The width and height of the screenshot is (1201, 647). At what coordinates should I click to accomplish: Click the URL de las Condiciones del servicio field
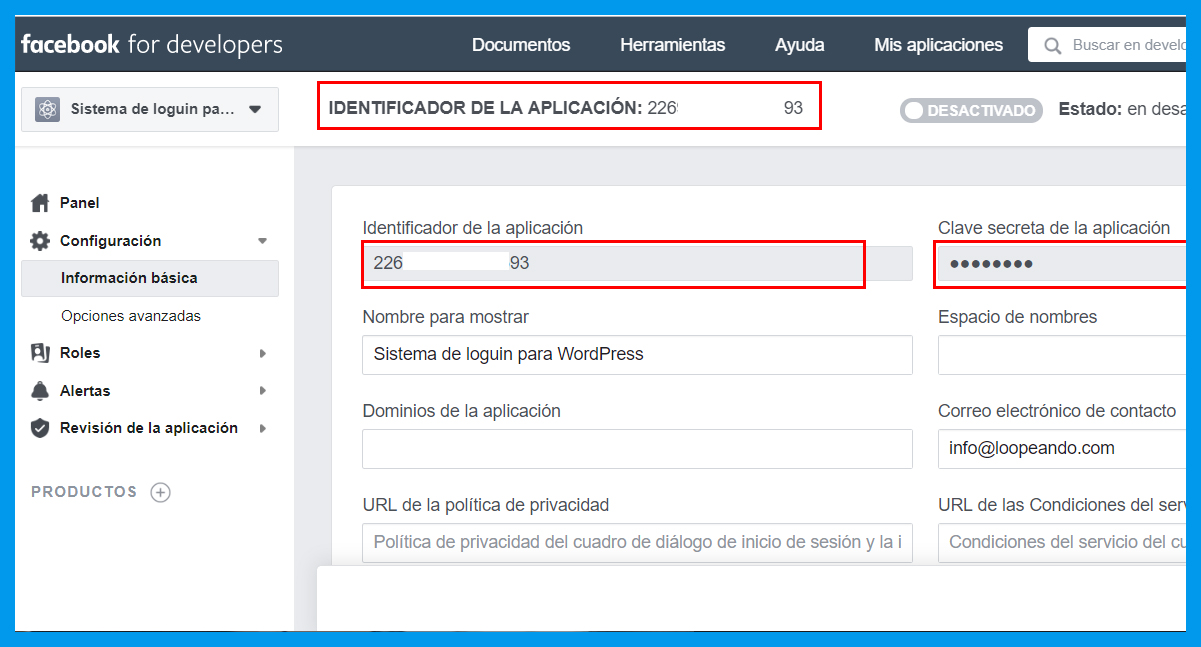[x=1062, y=543]
